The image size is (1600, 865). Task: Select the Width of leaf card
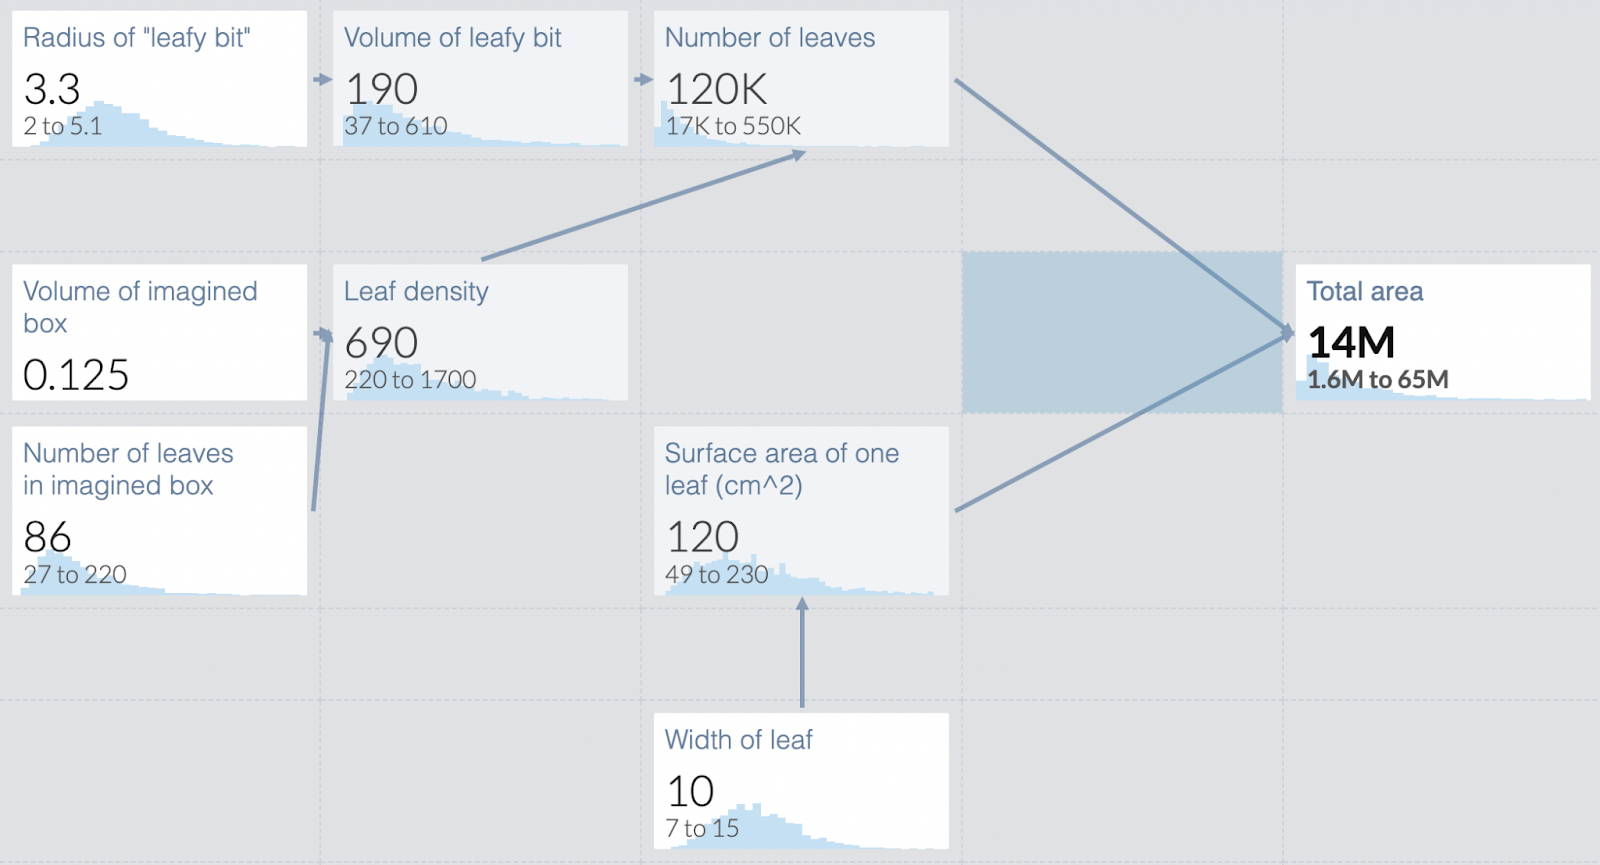[x=801, y=781]
